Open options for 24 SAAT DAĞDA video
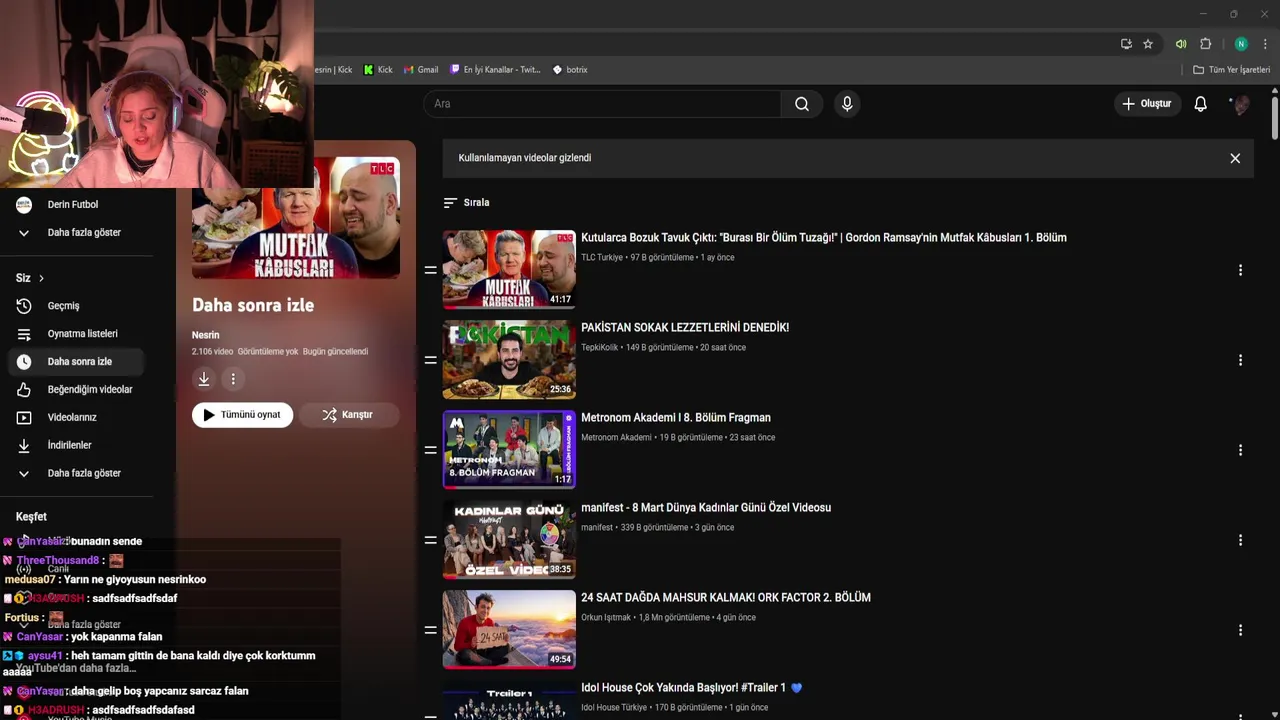This screenshot has width=1280, height=720. [x=1240, y=630]
